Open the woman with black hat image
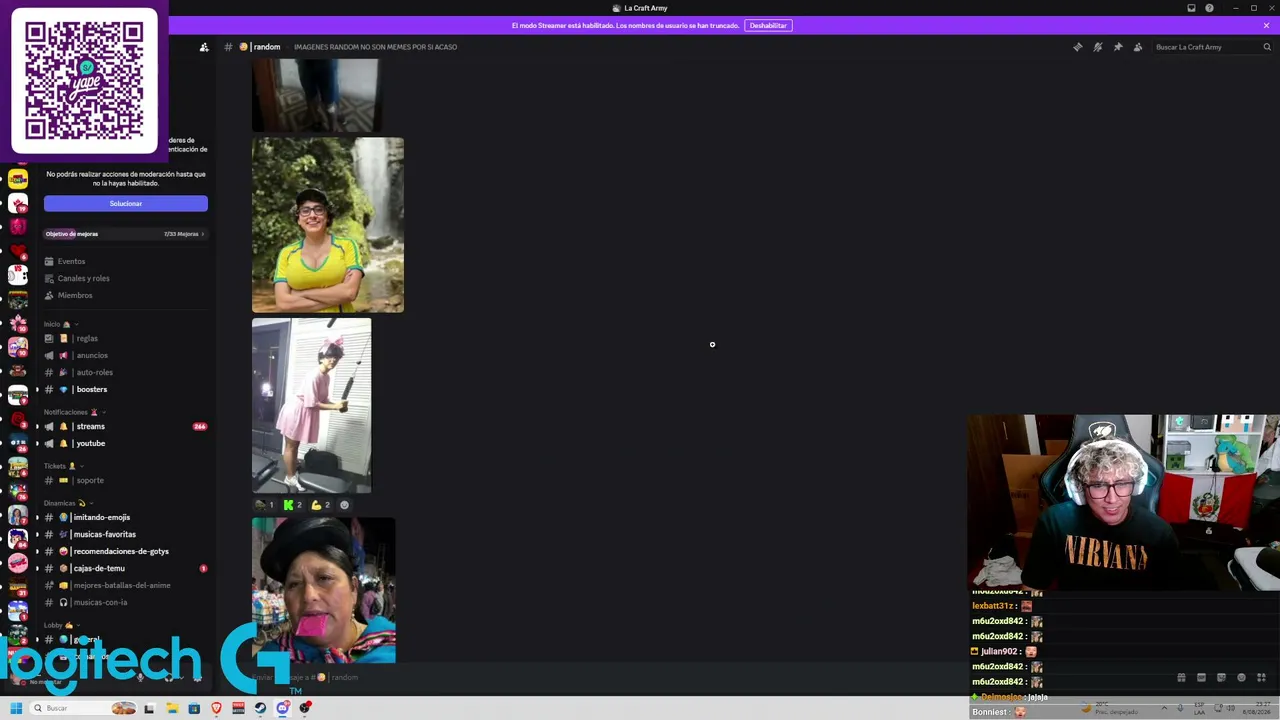Image resolution: width=1280 pixels, height=720 pixels. pyautogui.click(x=324, y=590)
